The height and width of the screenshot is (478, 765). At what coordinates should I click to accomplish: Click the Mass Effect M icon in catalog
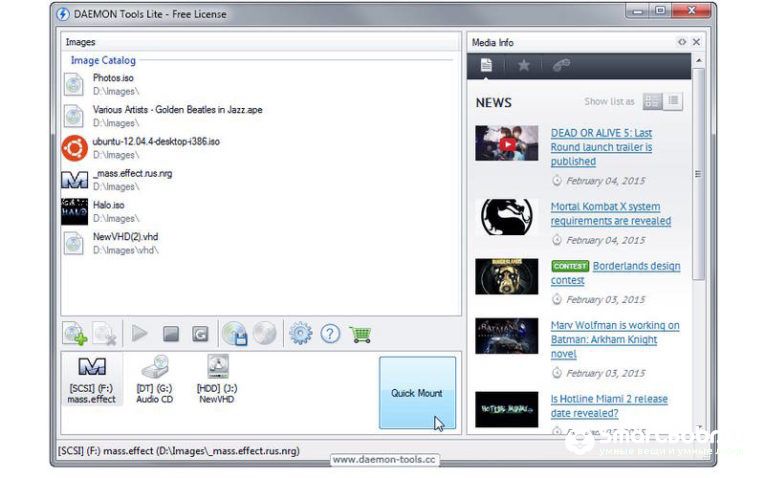pyautogui.click(x=74, y=180)
